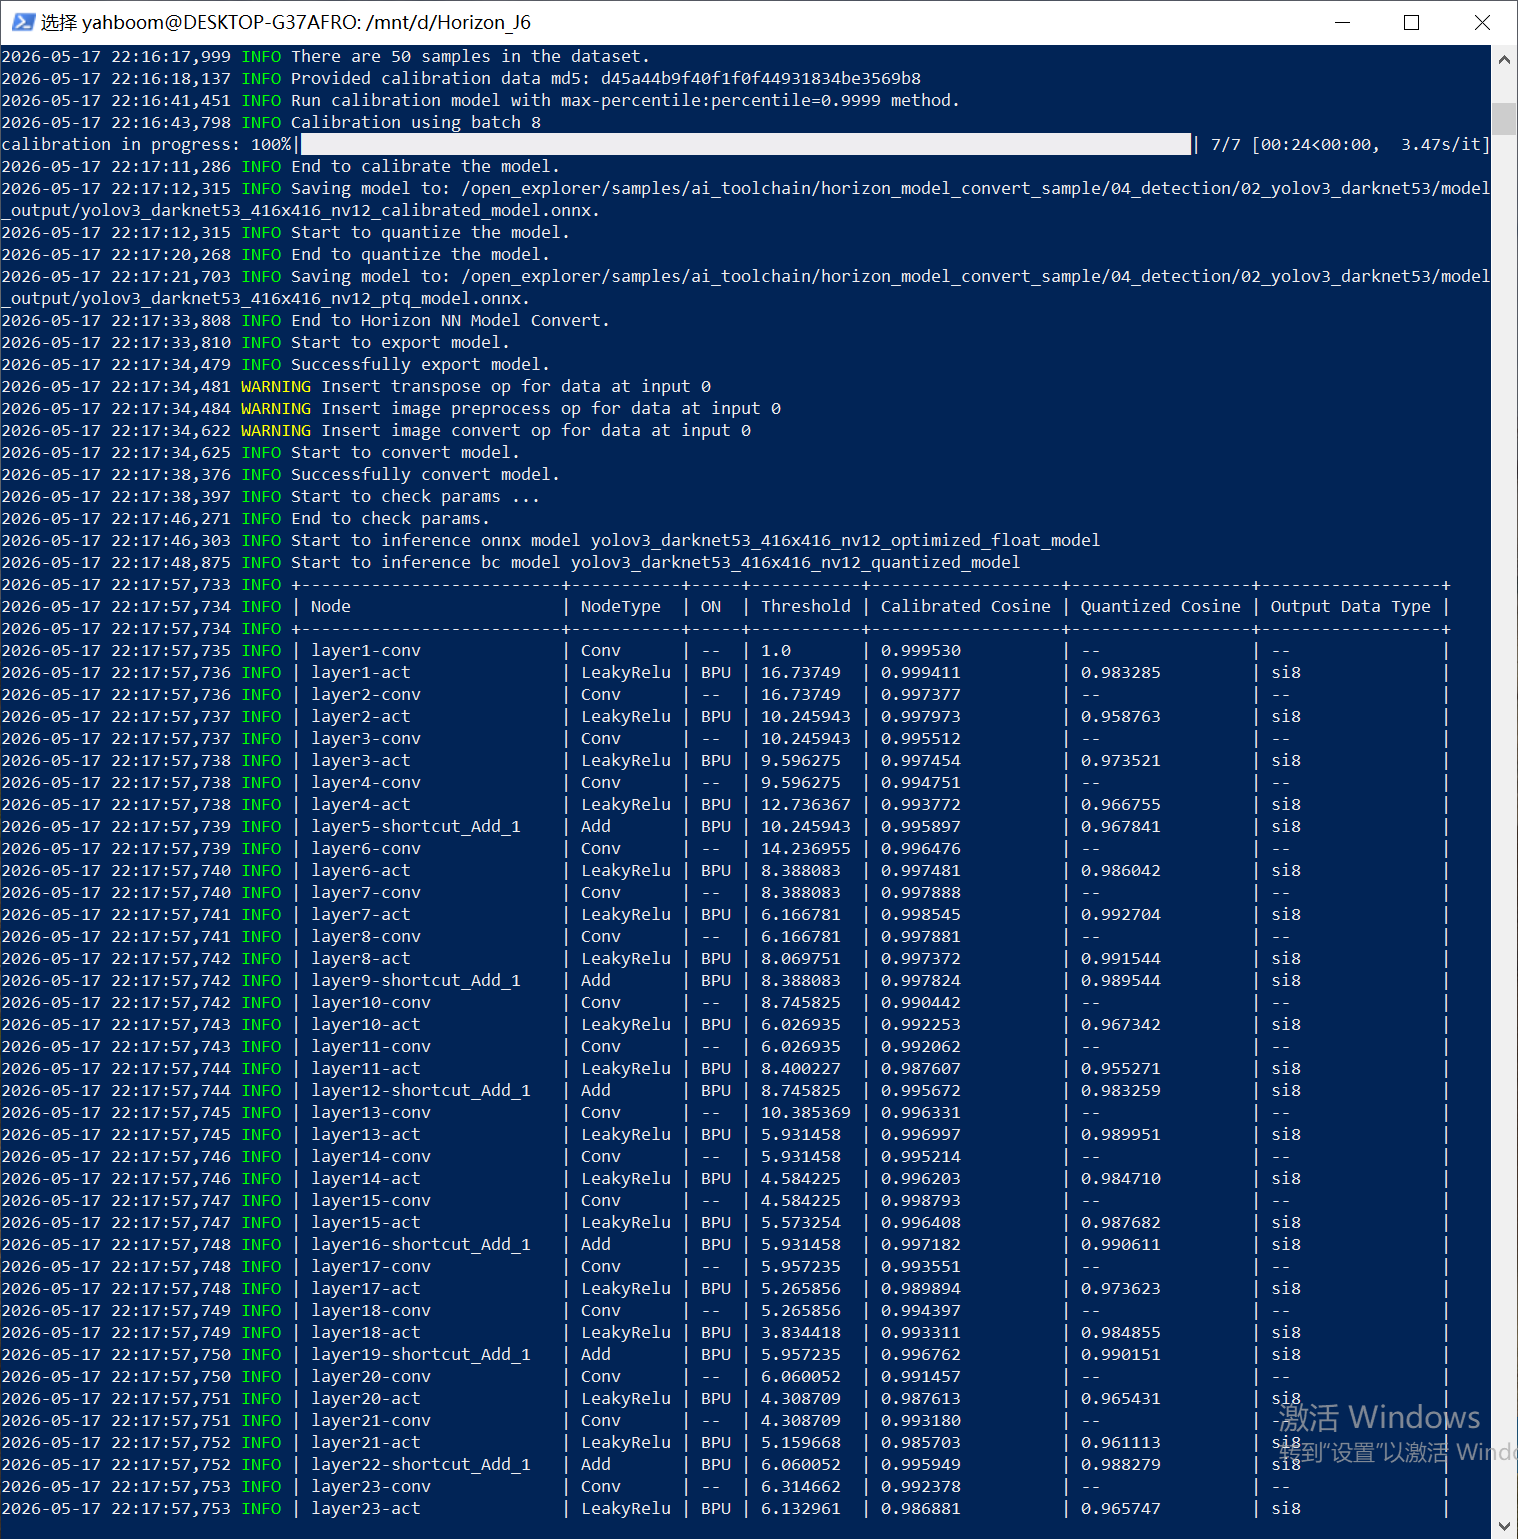Click the 'Insert transpose op' WARNING line
Screen dimensions: 1518x1539
click(356, 386)
